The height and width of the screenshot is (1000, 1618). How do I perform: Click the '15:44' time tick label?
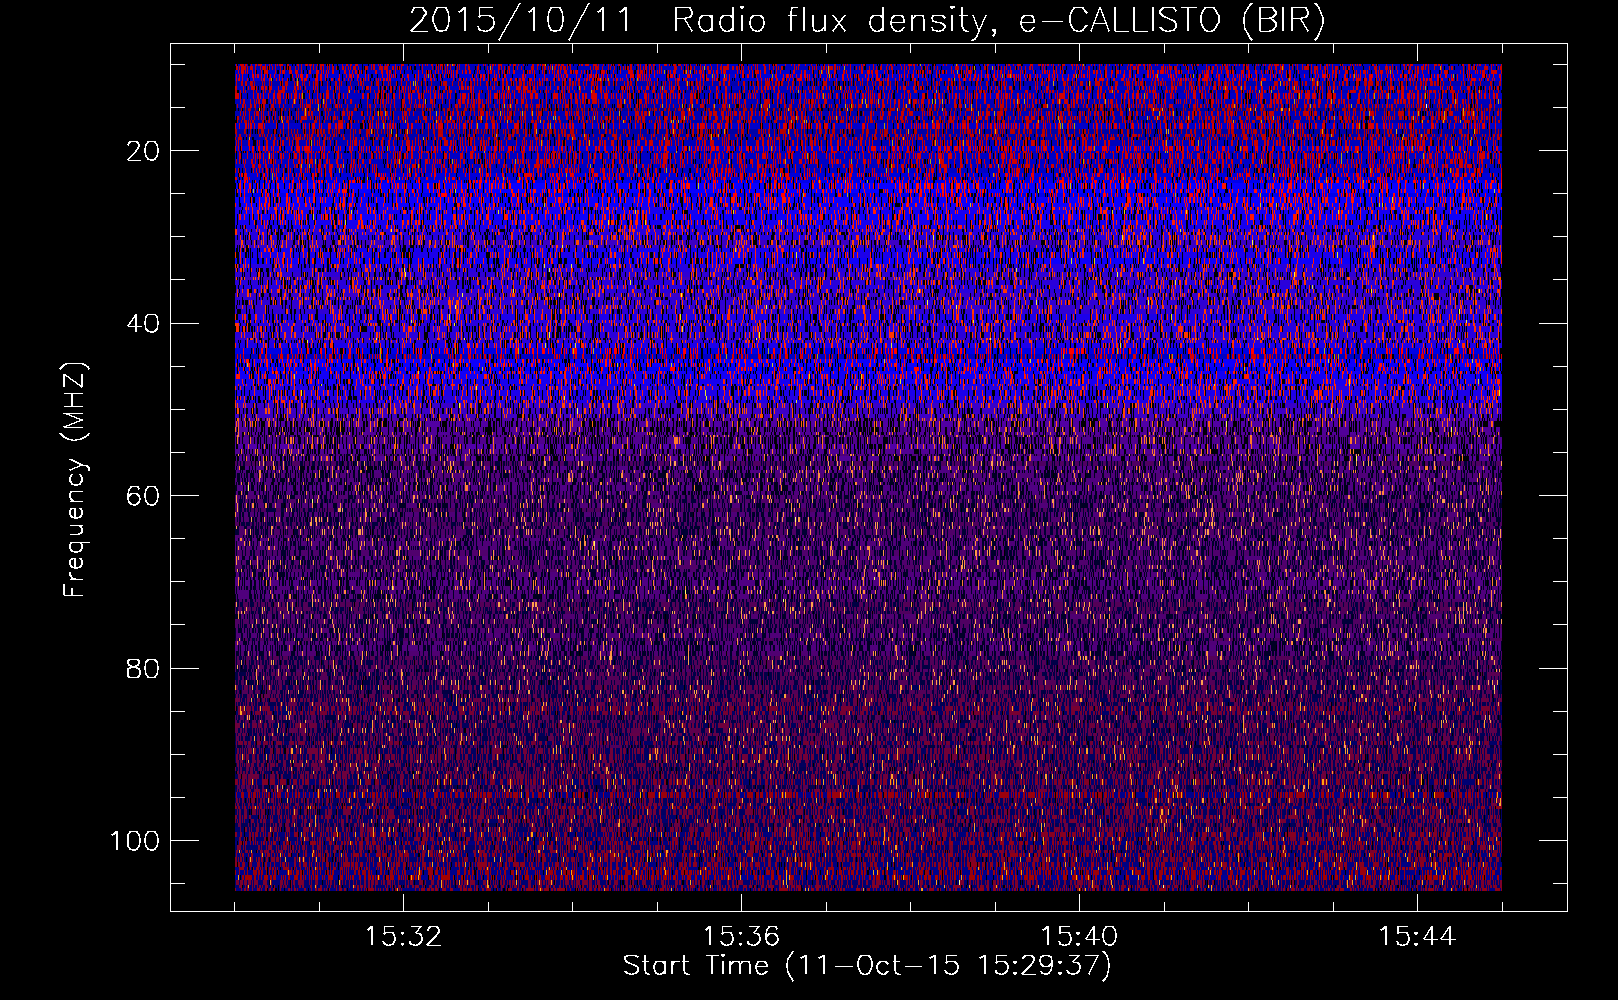coord(1417,937)
